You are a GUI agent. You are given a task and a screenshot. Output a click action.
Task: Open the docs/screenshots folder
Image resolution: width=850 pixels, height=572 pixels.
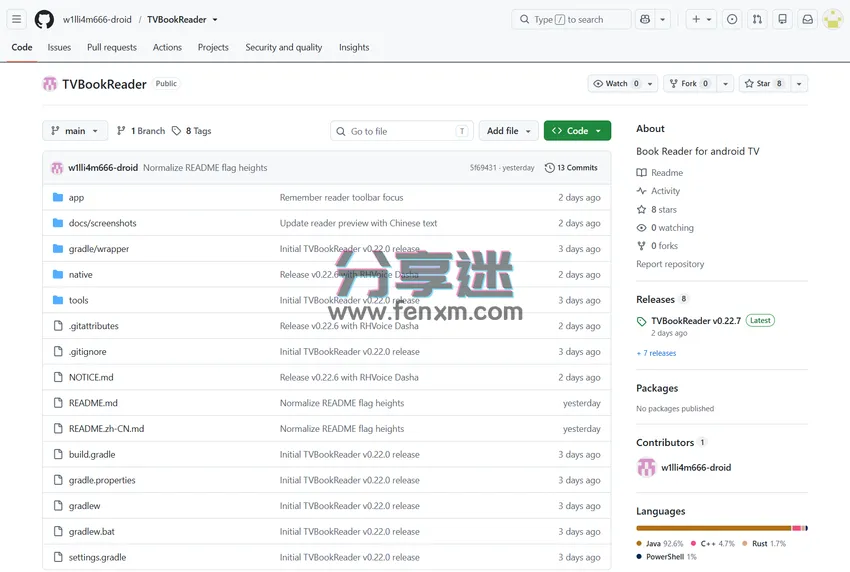coord(102,223)
